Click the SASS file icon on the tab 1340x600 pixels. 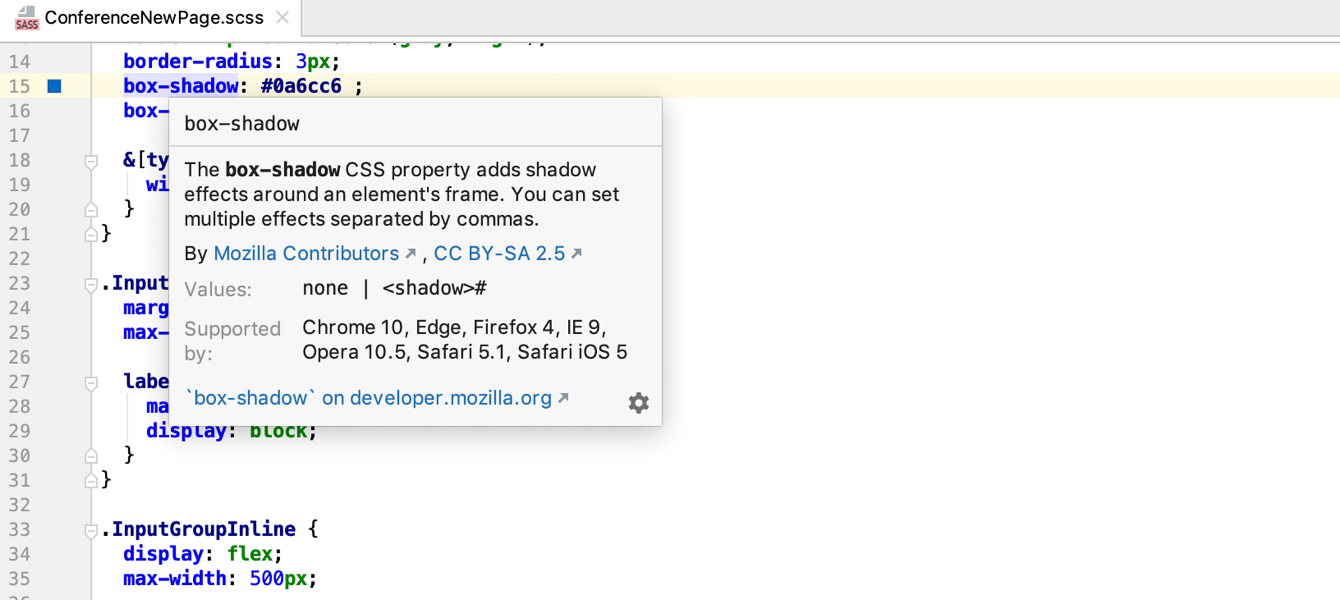[x=27, y=18]
